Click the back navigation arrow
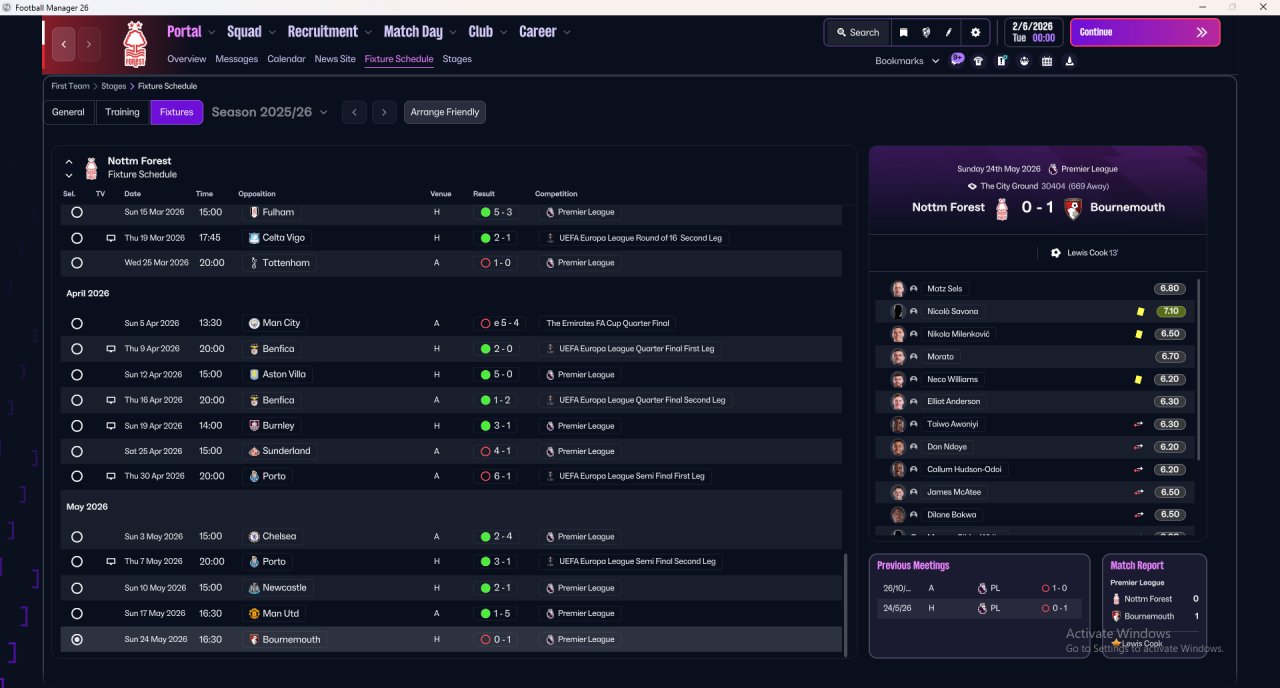The width and height of the screenshot is (1280, 688). (64, 44)
